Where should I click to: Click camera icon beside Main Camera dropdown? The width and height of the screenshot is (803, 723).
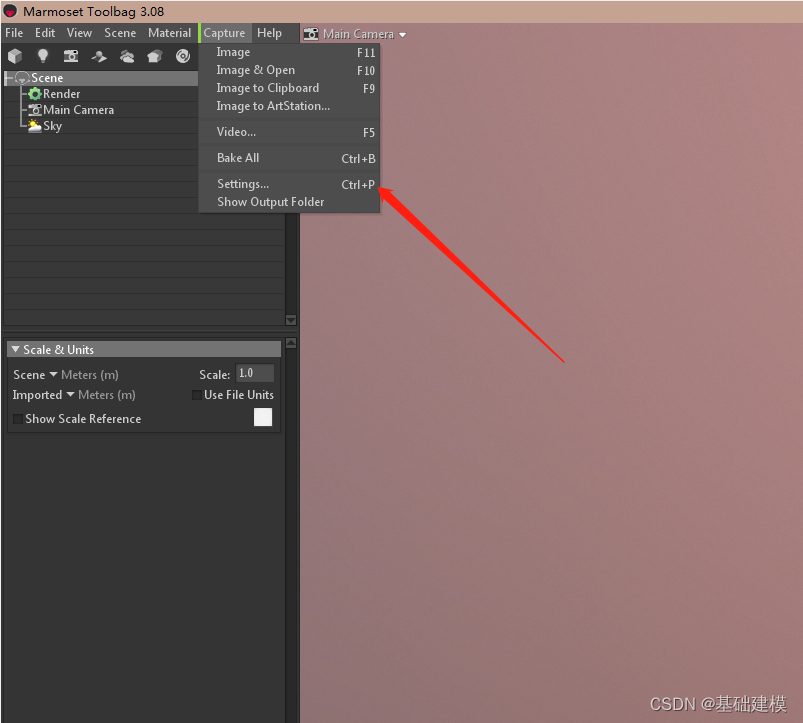point(311,34)
